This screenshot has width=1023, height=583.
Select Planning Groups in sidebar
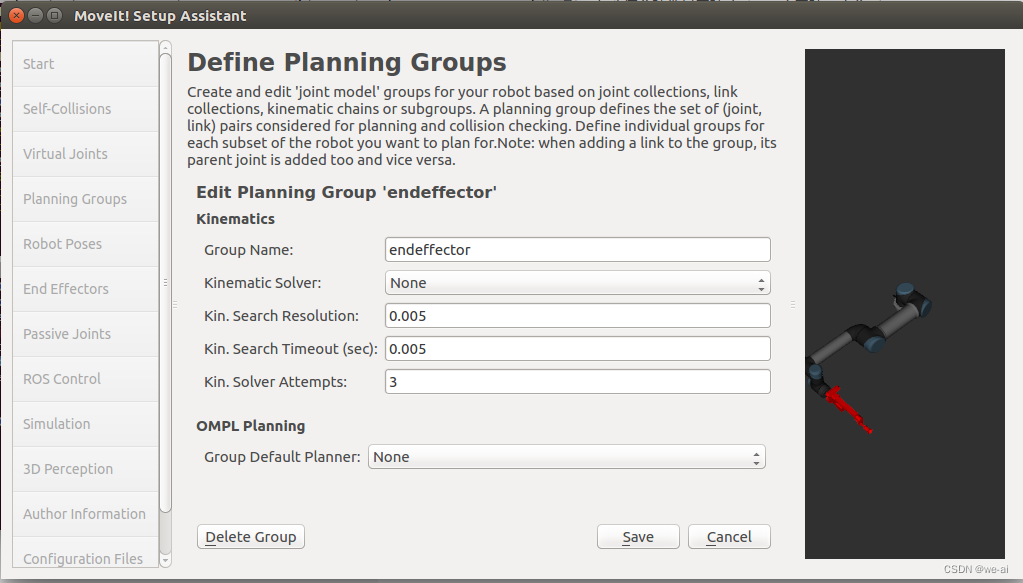pos(85,199)
